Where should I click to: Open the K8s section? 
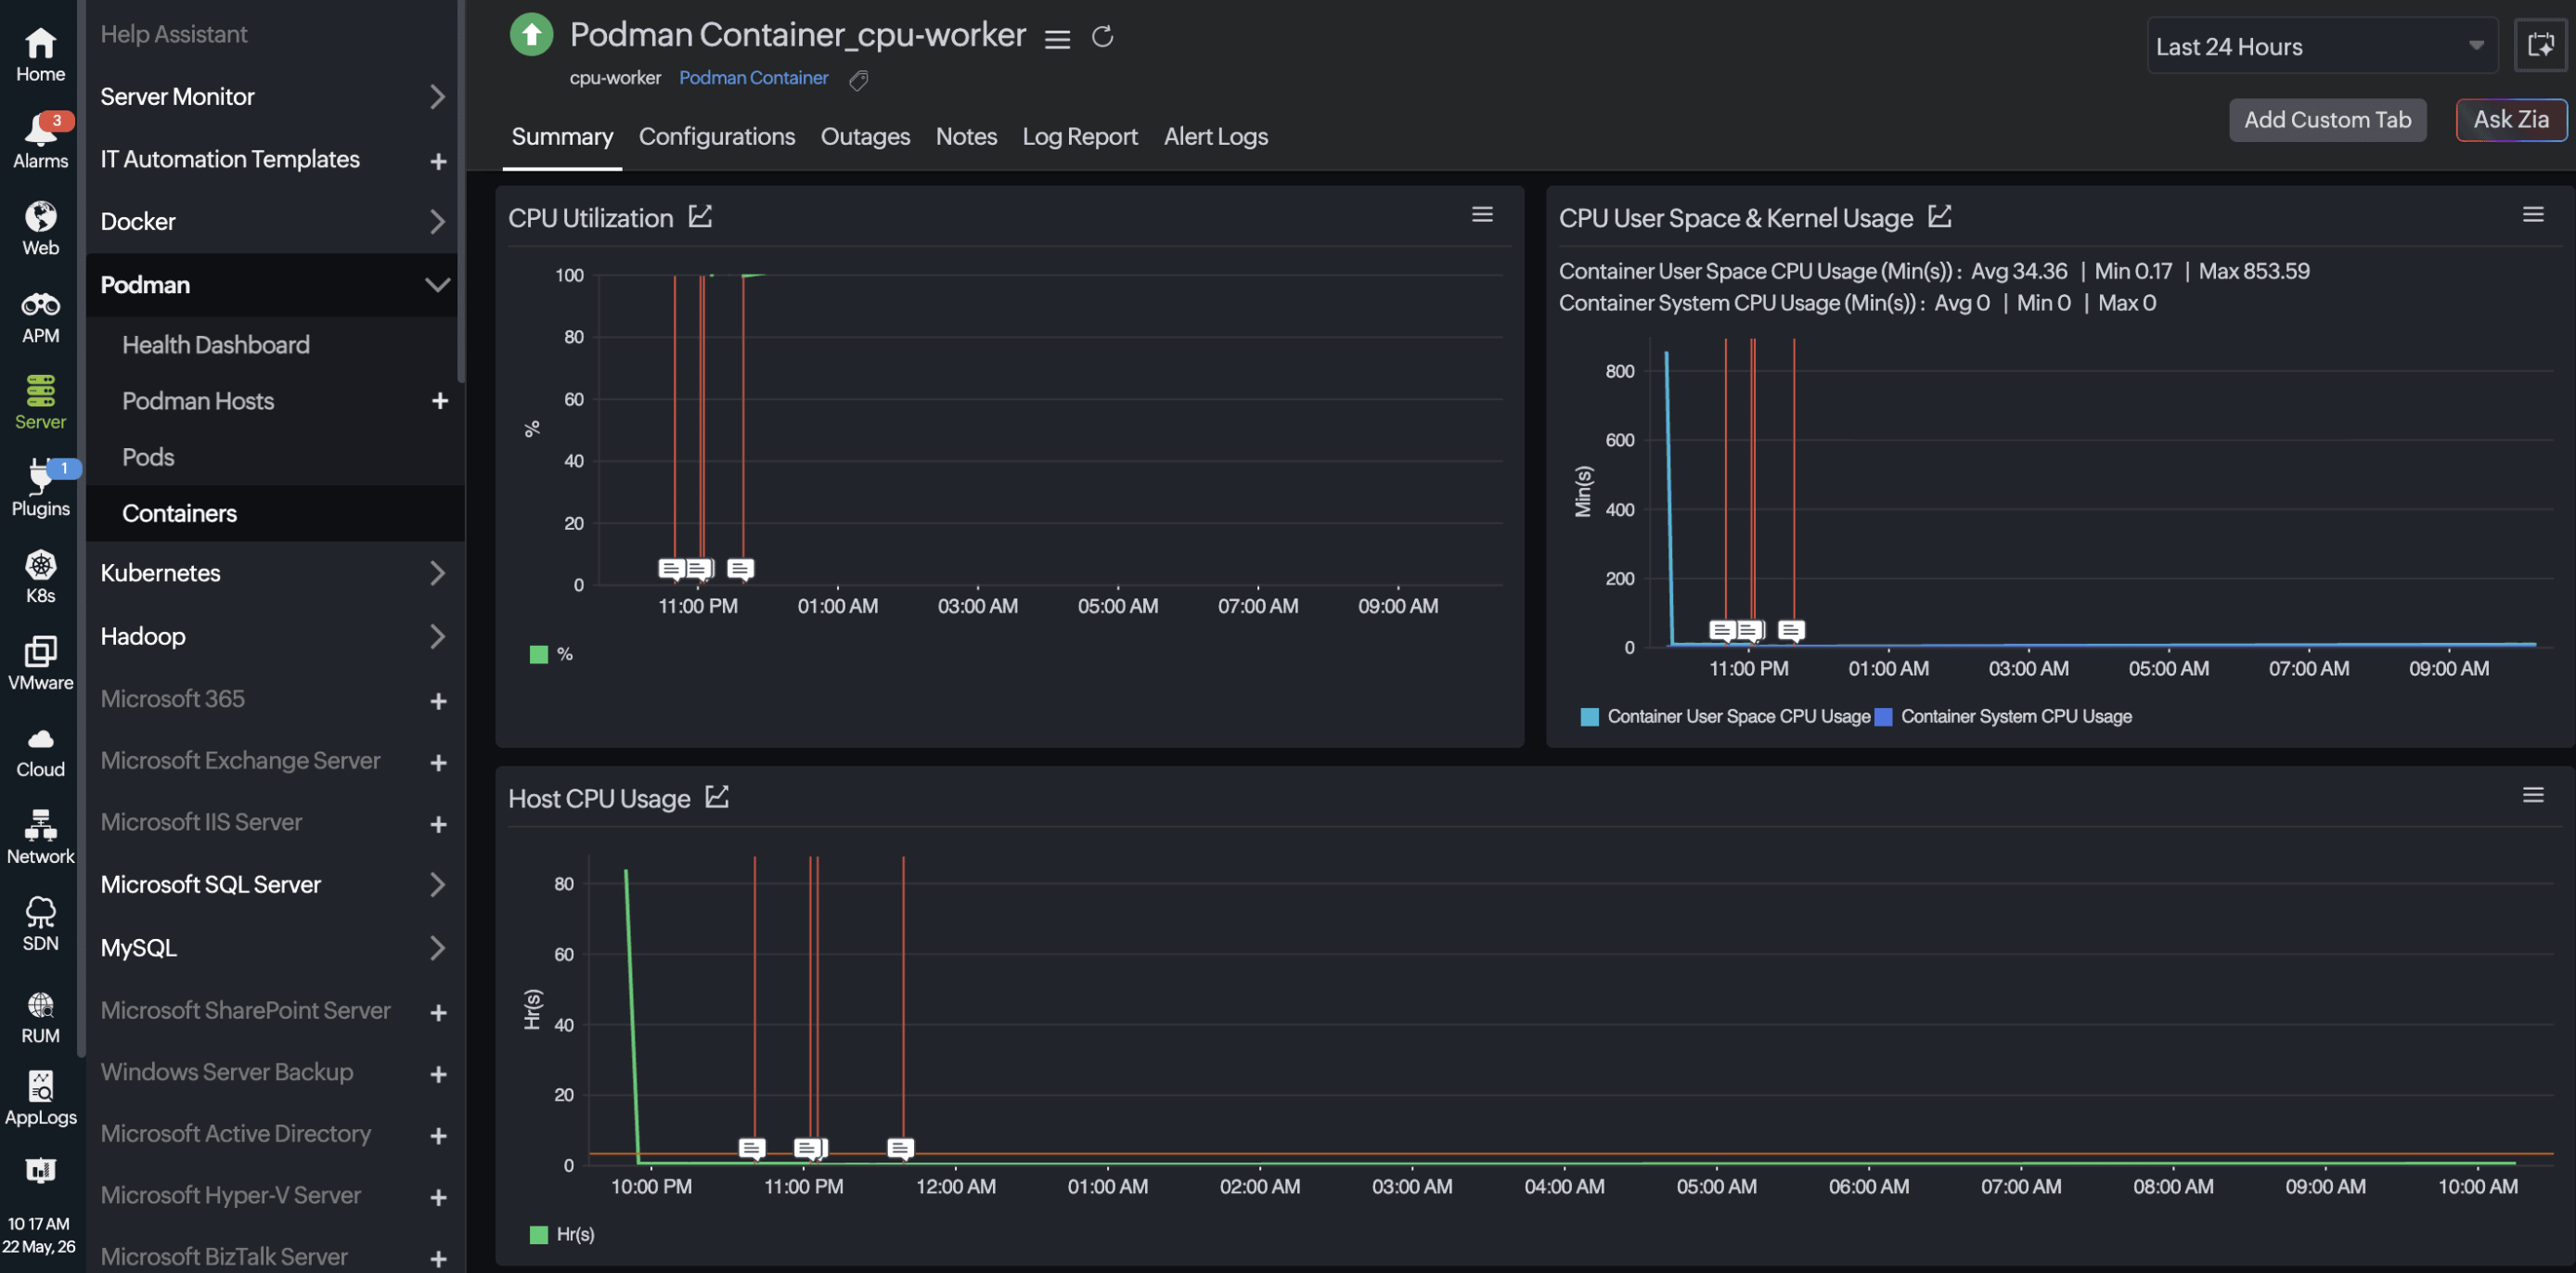40,576
